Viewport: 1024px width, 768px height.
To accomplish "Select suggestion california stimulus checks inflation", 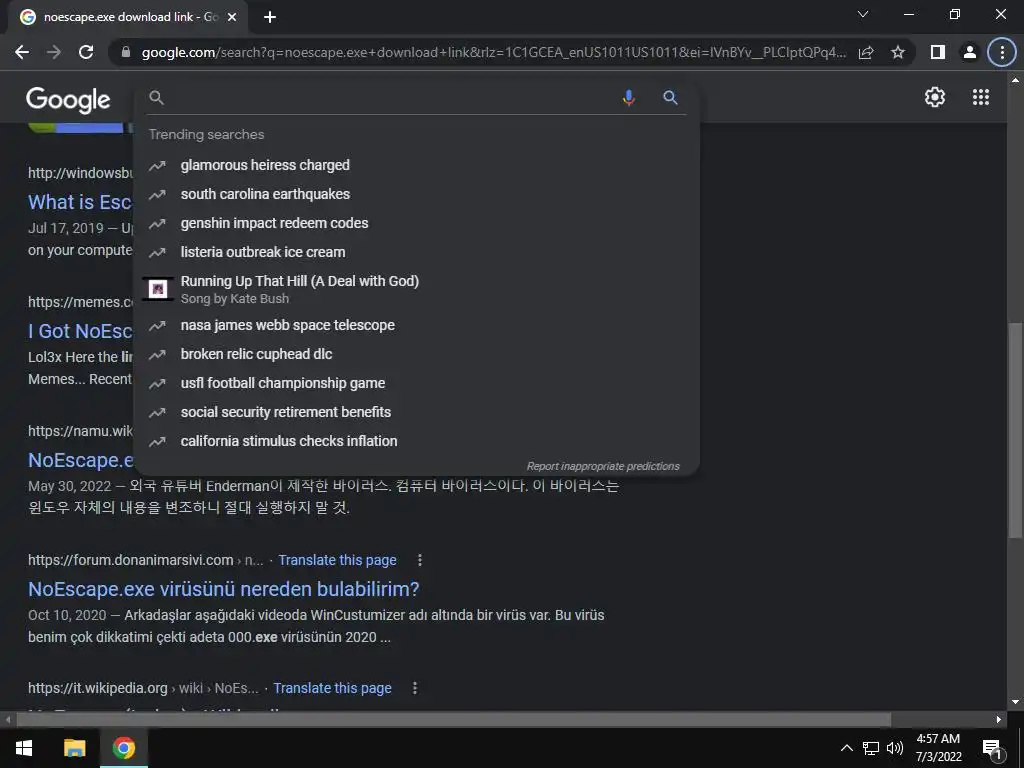I will (x=416, y=441).
